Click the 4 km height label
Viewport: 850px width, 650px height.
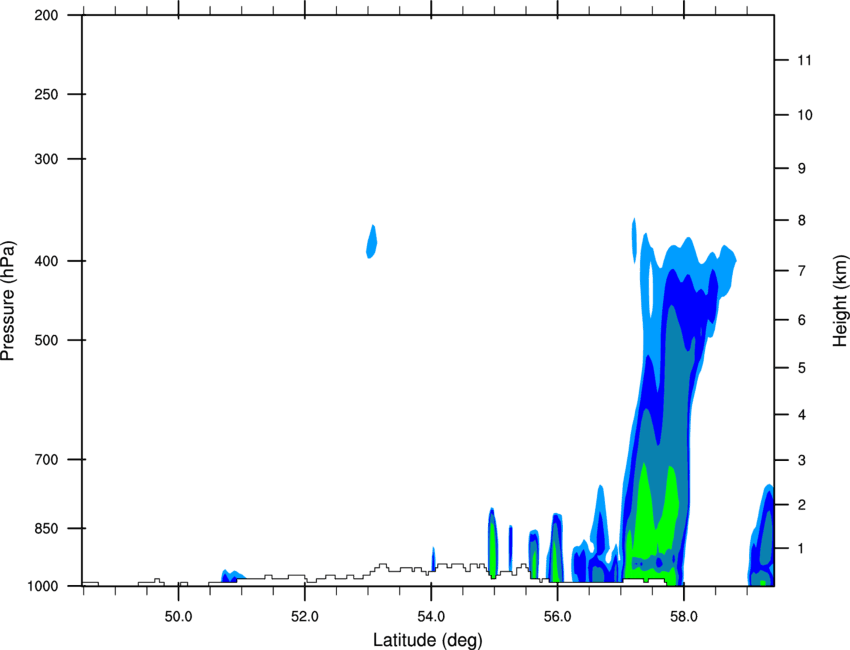coord(802,415)
